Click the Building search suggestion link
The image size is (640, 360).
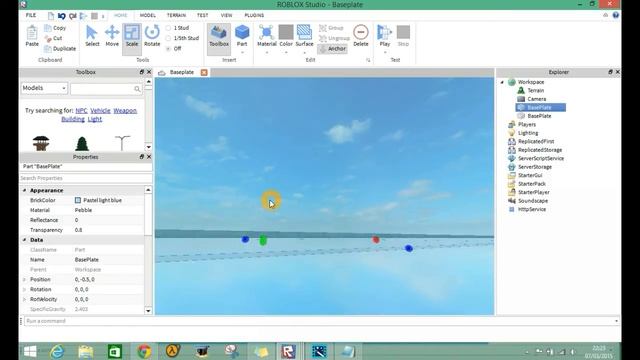[x=73, y=119]
